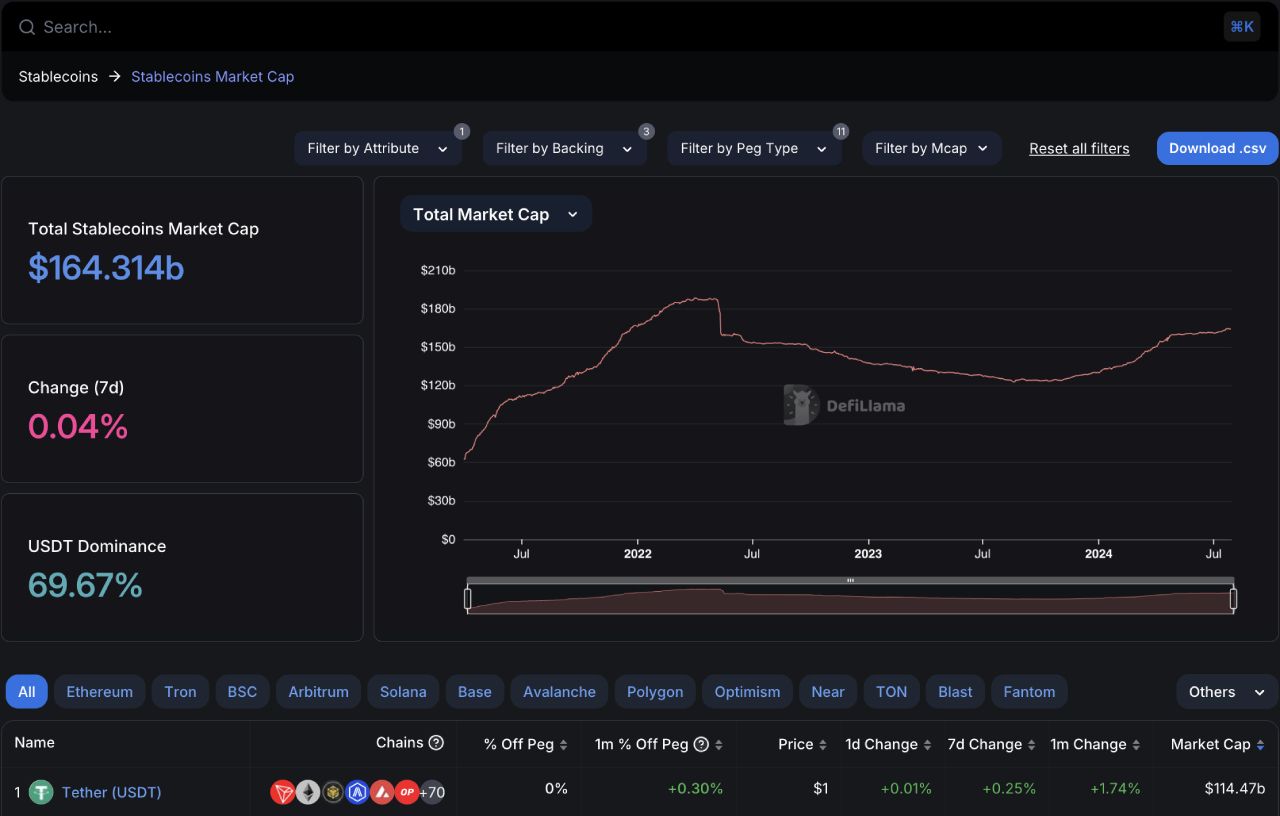Image resolution: width=1280 pixels, height=816 pixels.
Task: Click the Optimism chain icon in Tether row
Action: [x=407, y=792]
